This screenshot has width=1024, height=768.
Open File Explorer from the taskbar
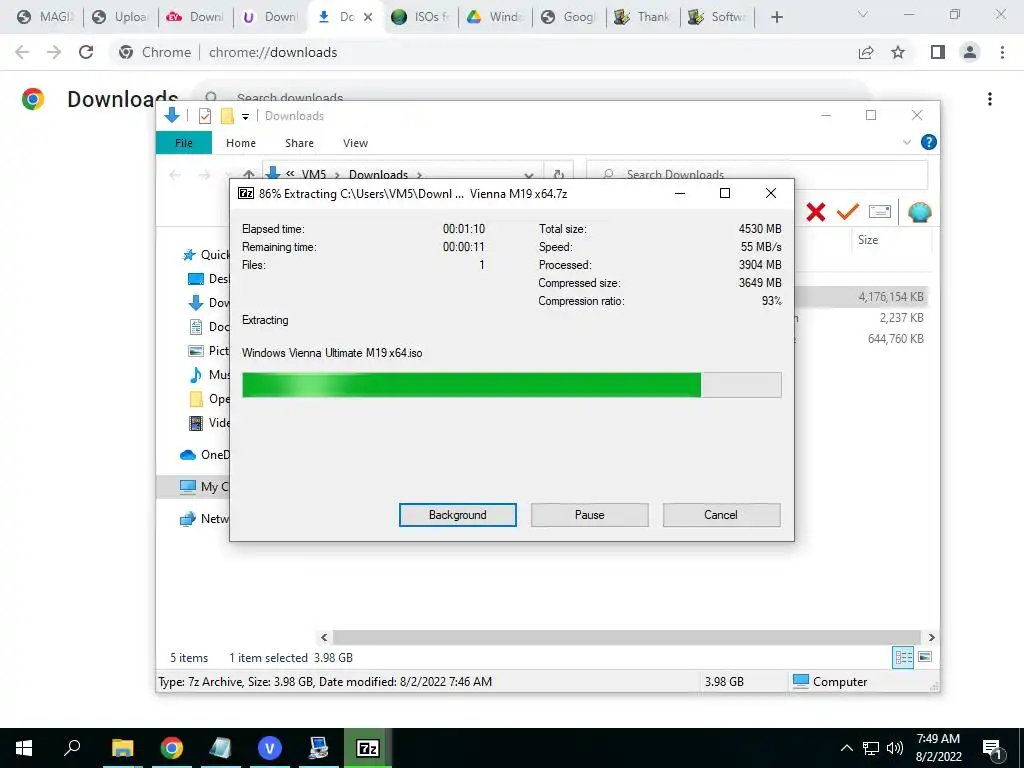click(122, 748)
